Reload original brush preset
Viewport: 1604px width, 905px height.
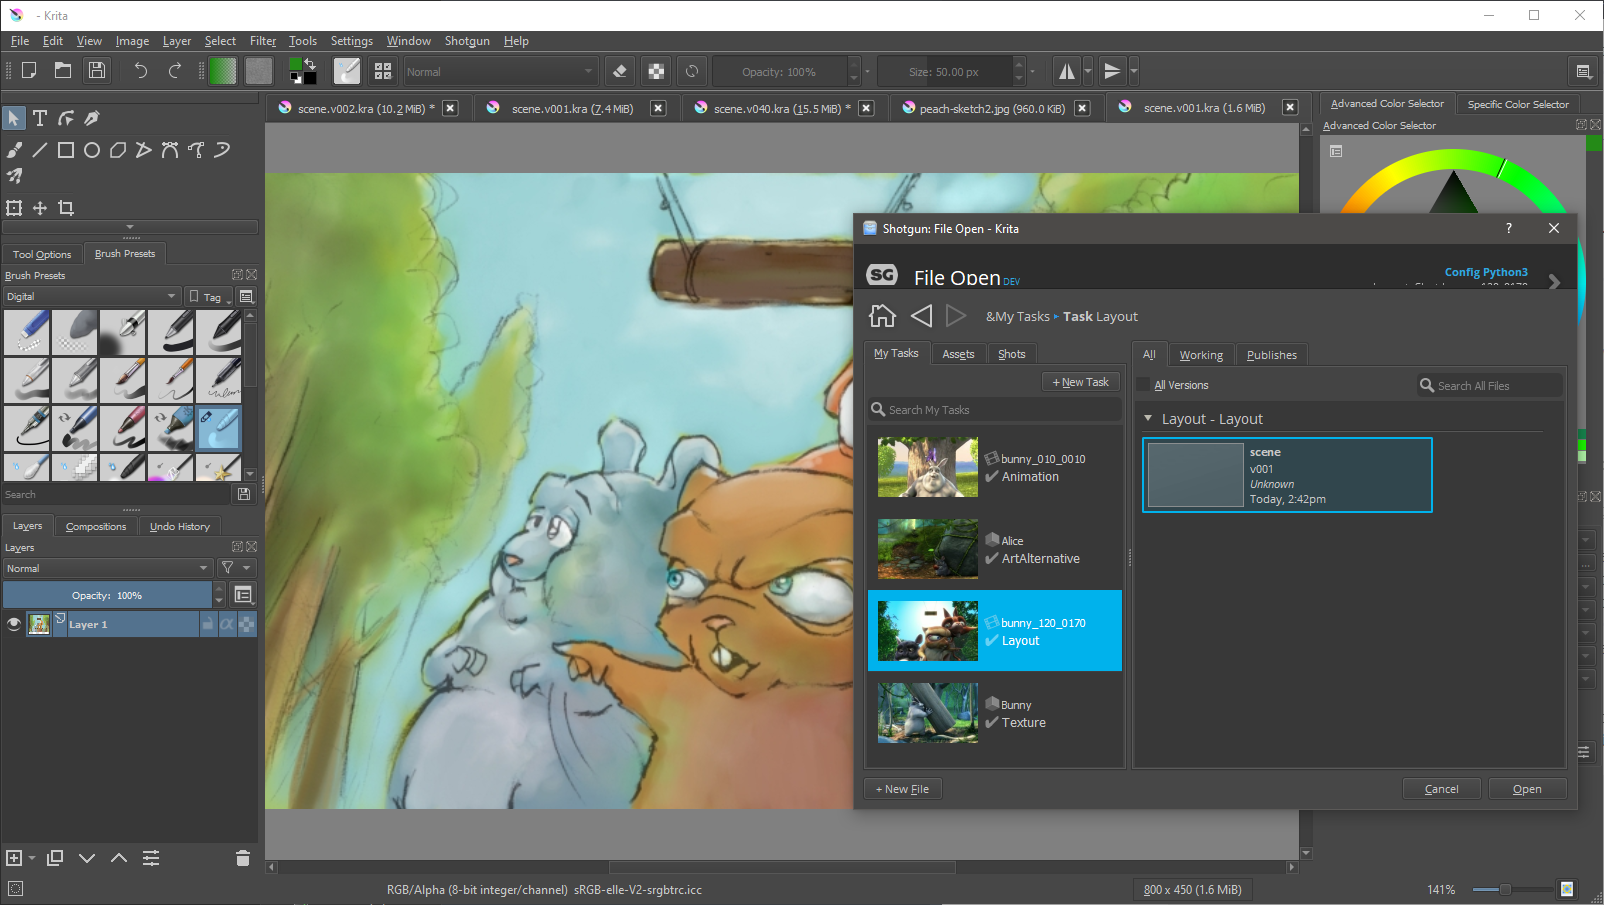[x=692, y=71]
